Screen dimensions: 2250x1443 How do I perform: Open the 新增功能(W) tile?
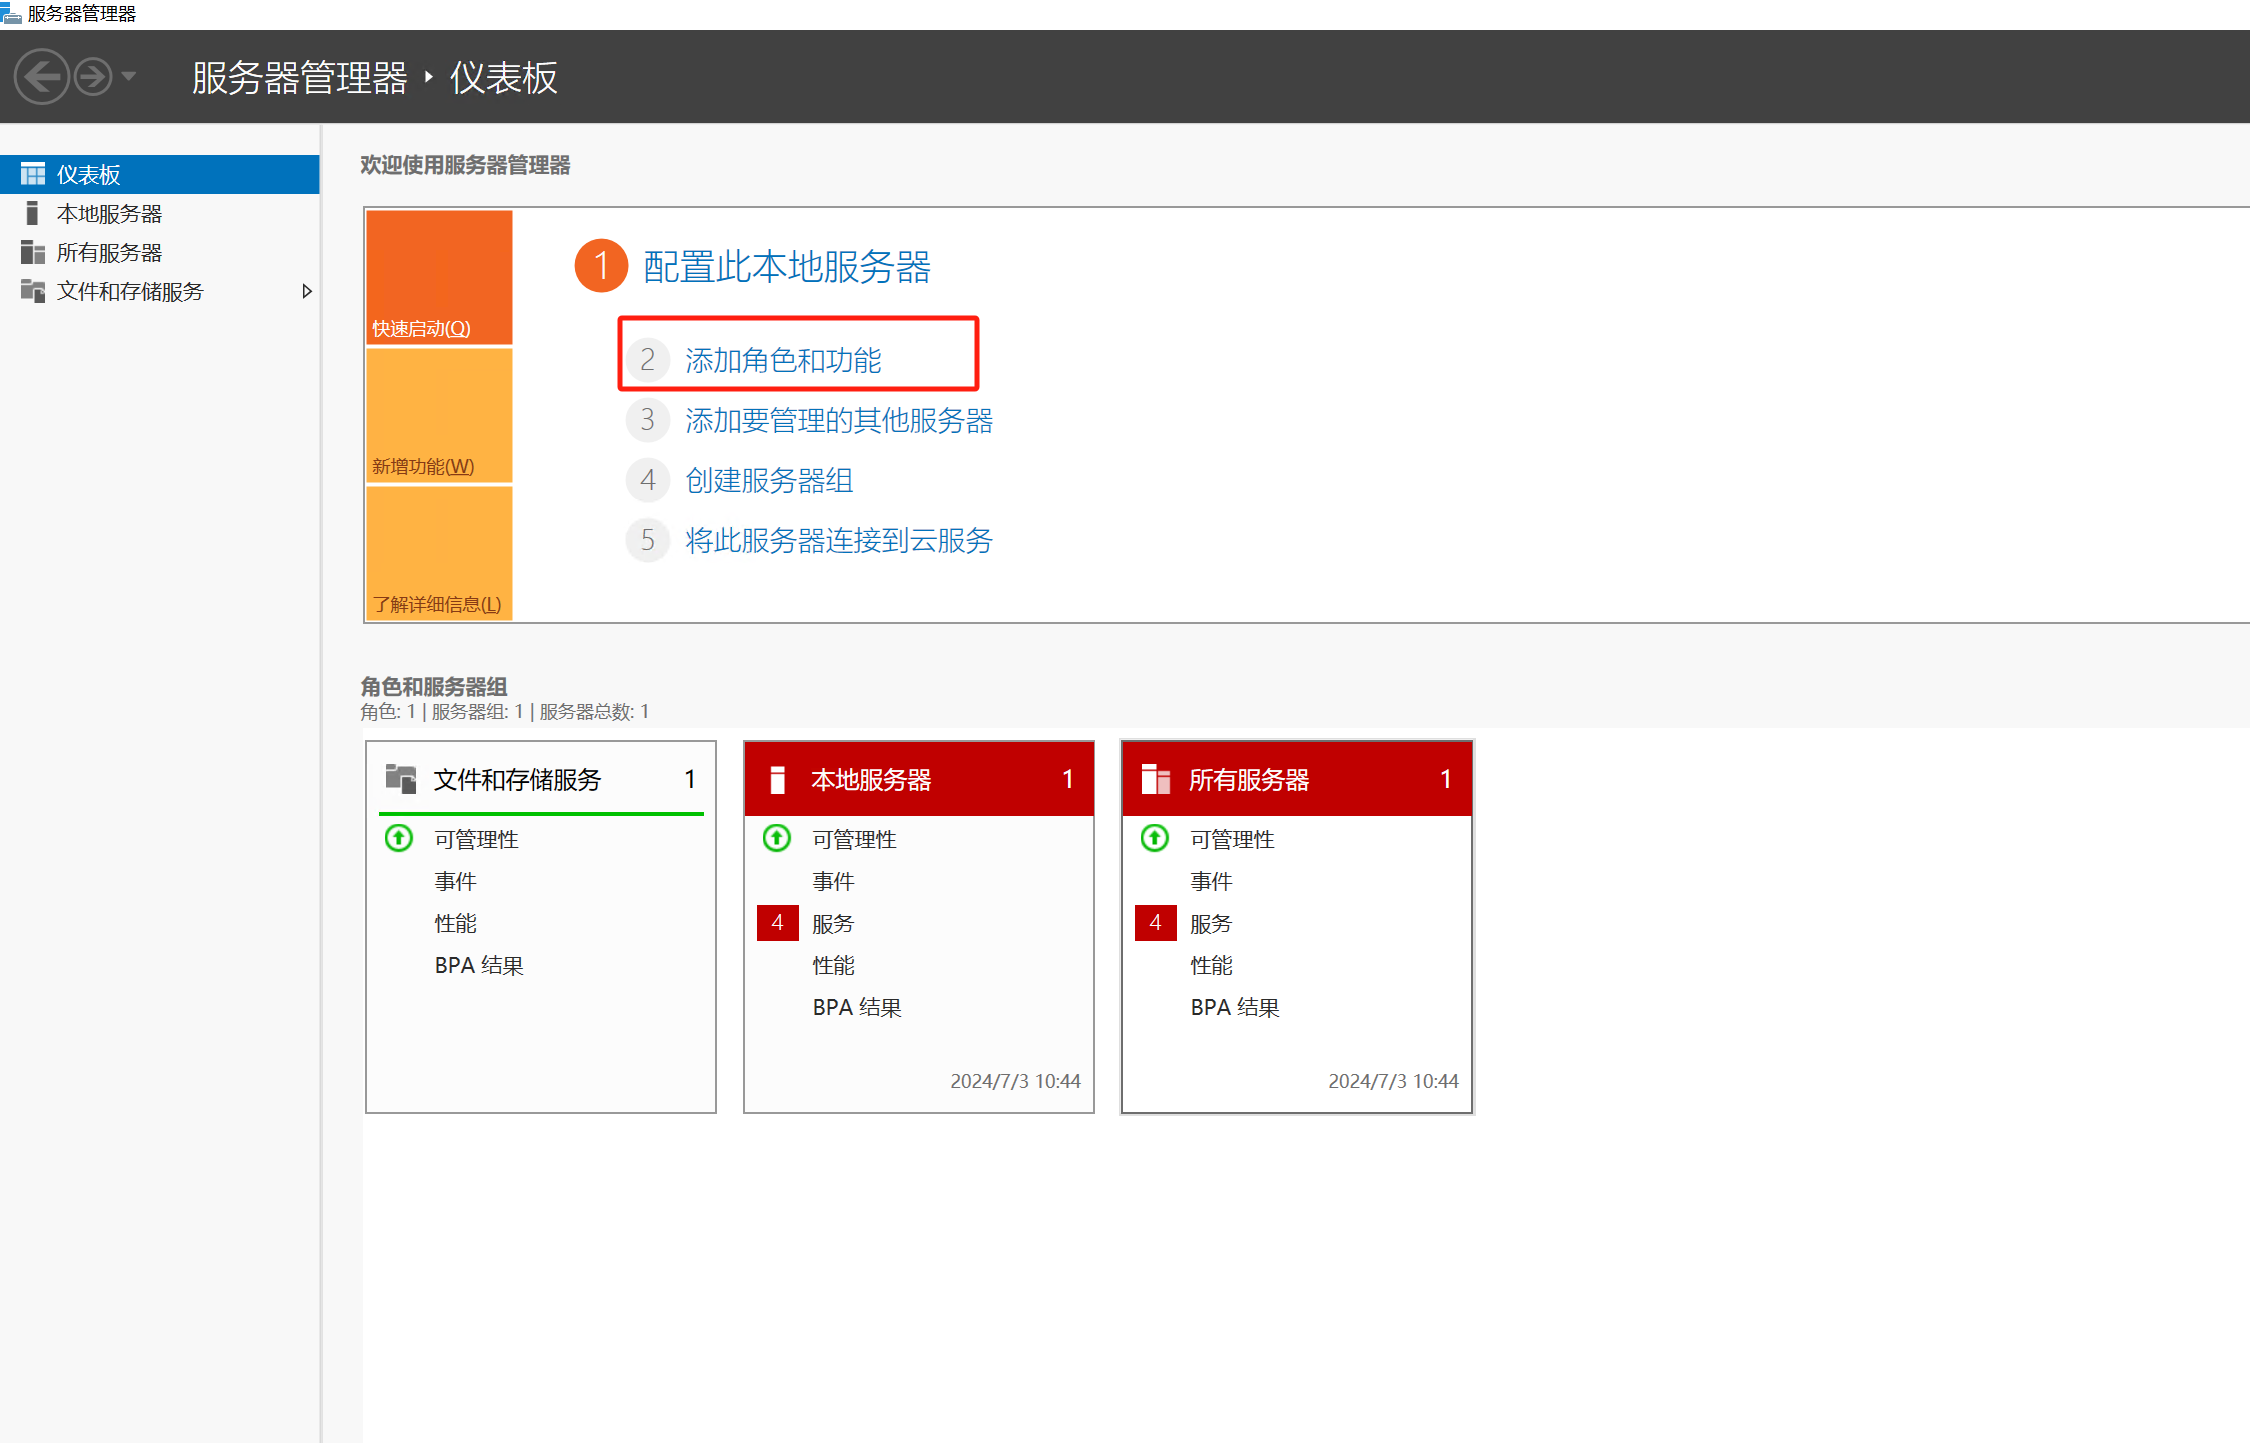tap(439, 416)
